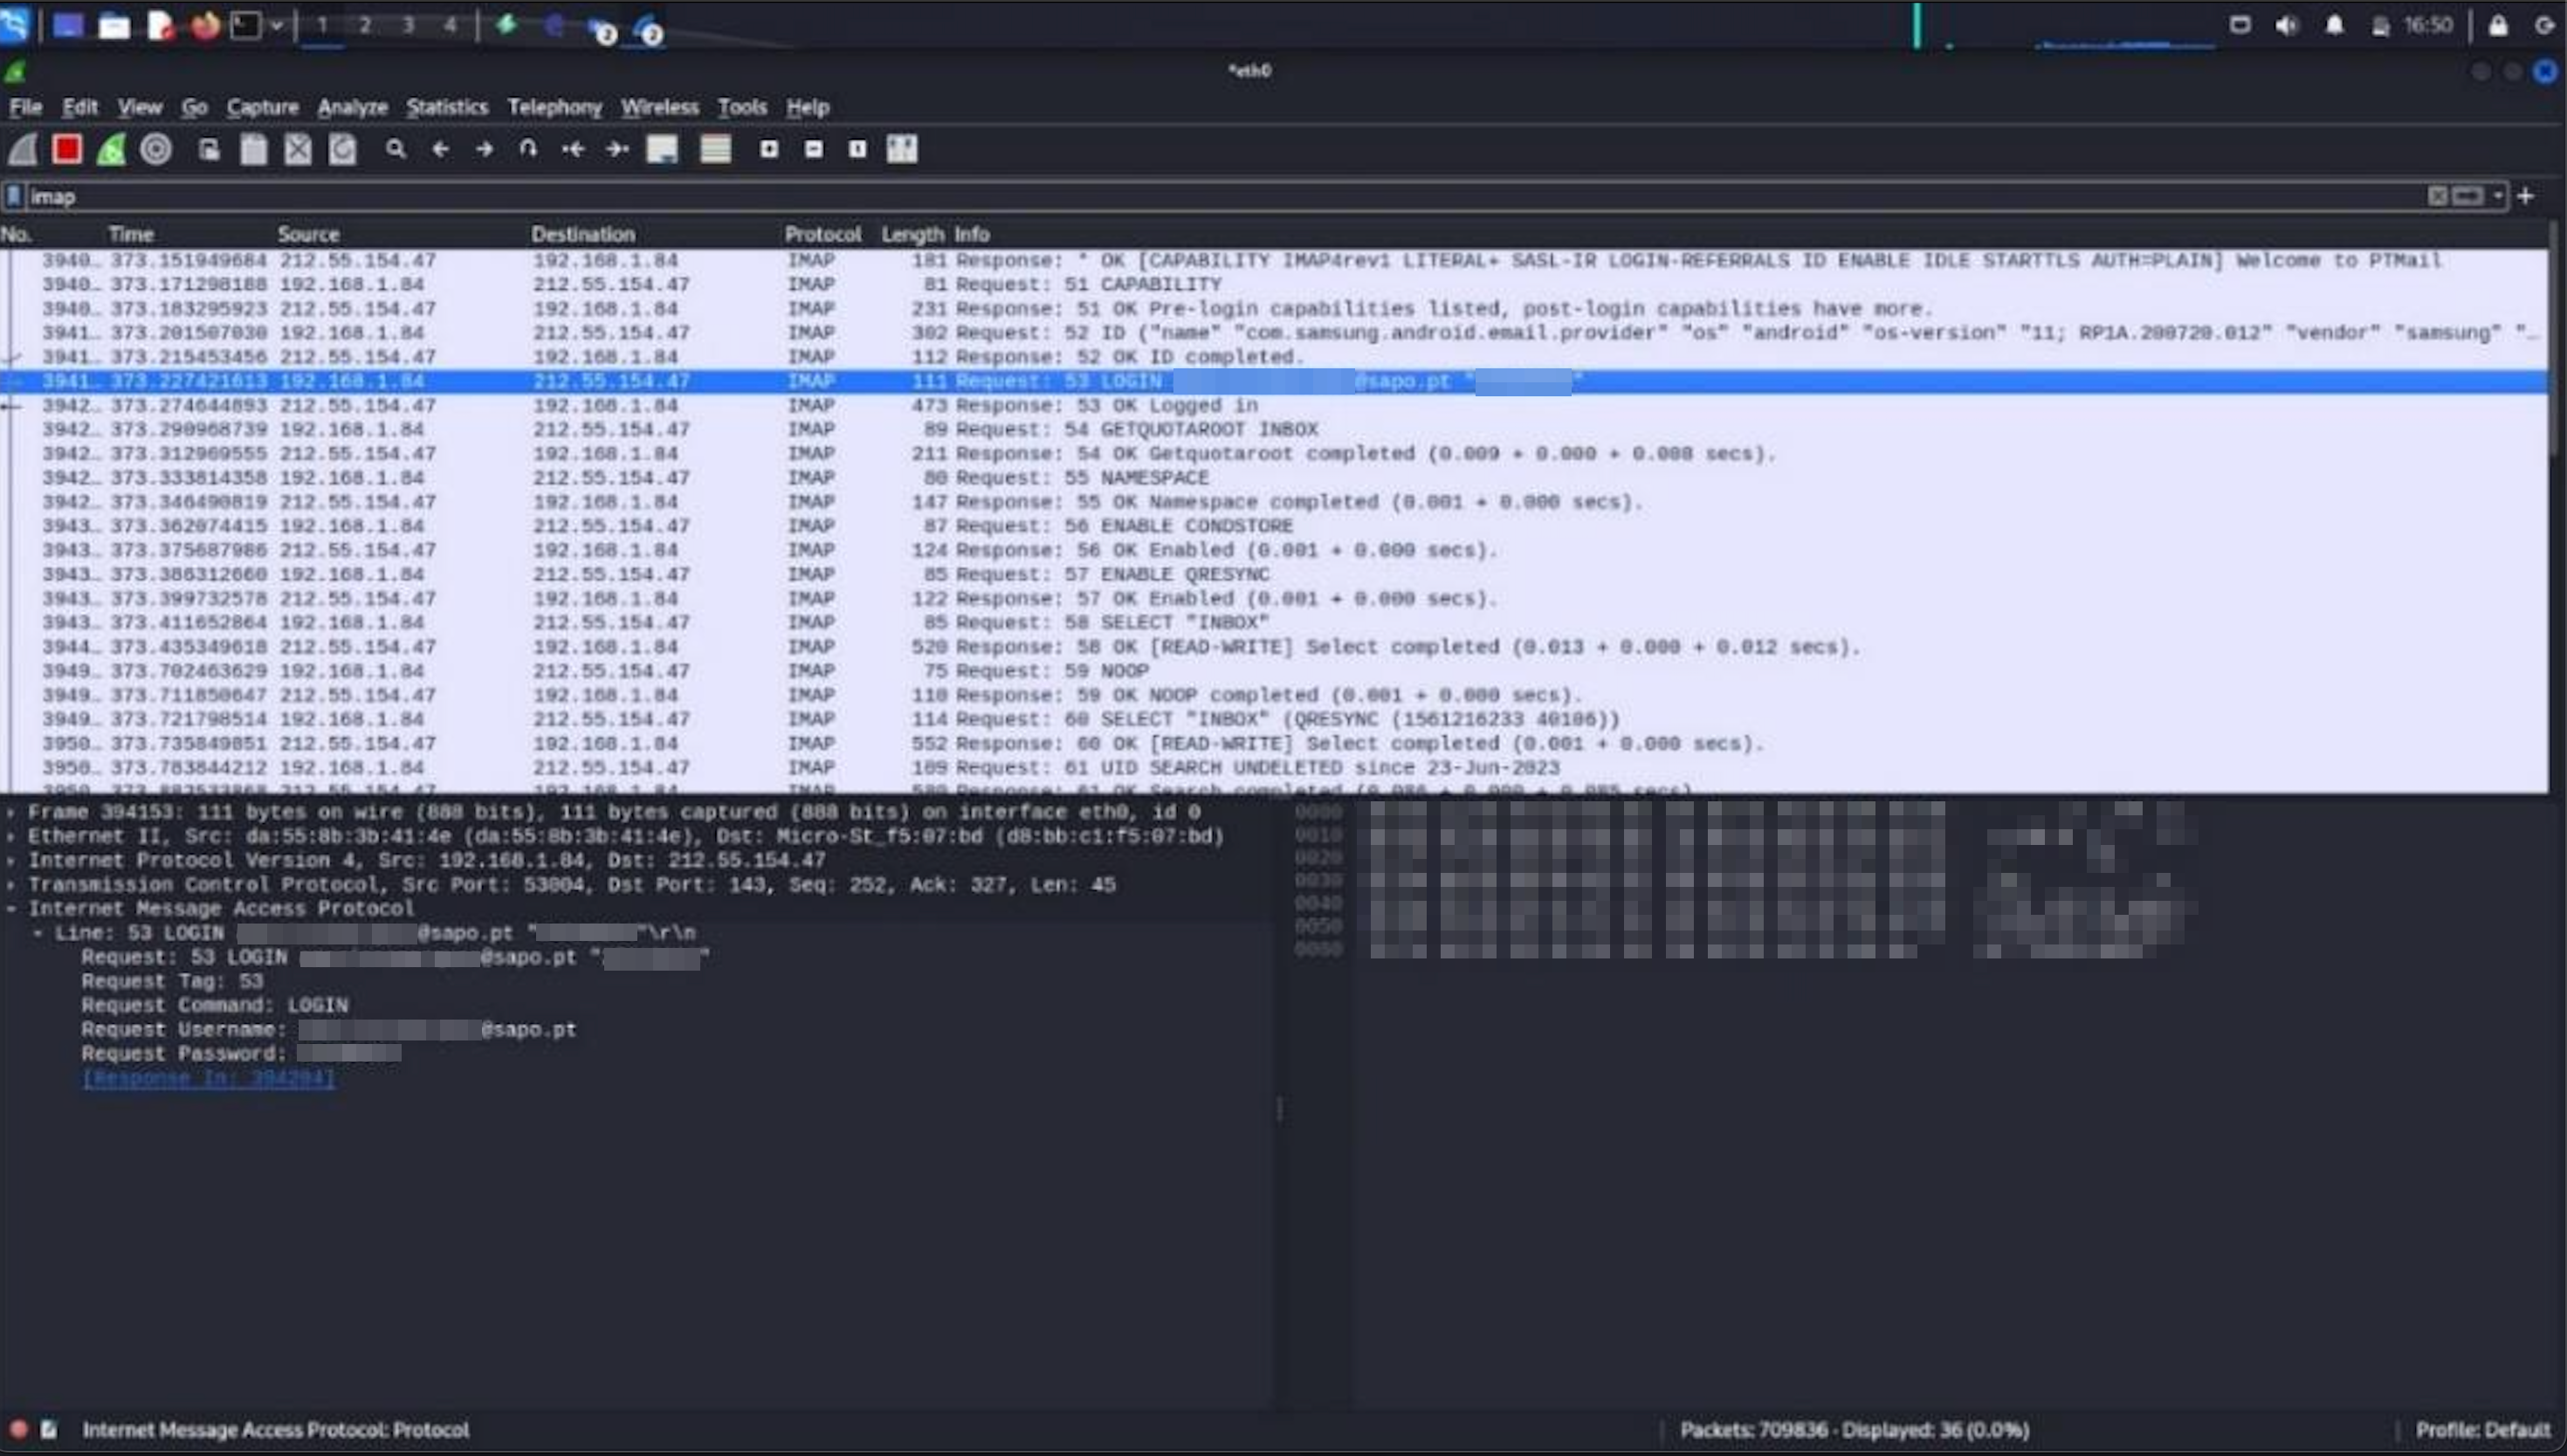Open the Statistics menu

(x=447, y=107)
